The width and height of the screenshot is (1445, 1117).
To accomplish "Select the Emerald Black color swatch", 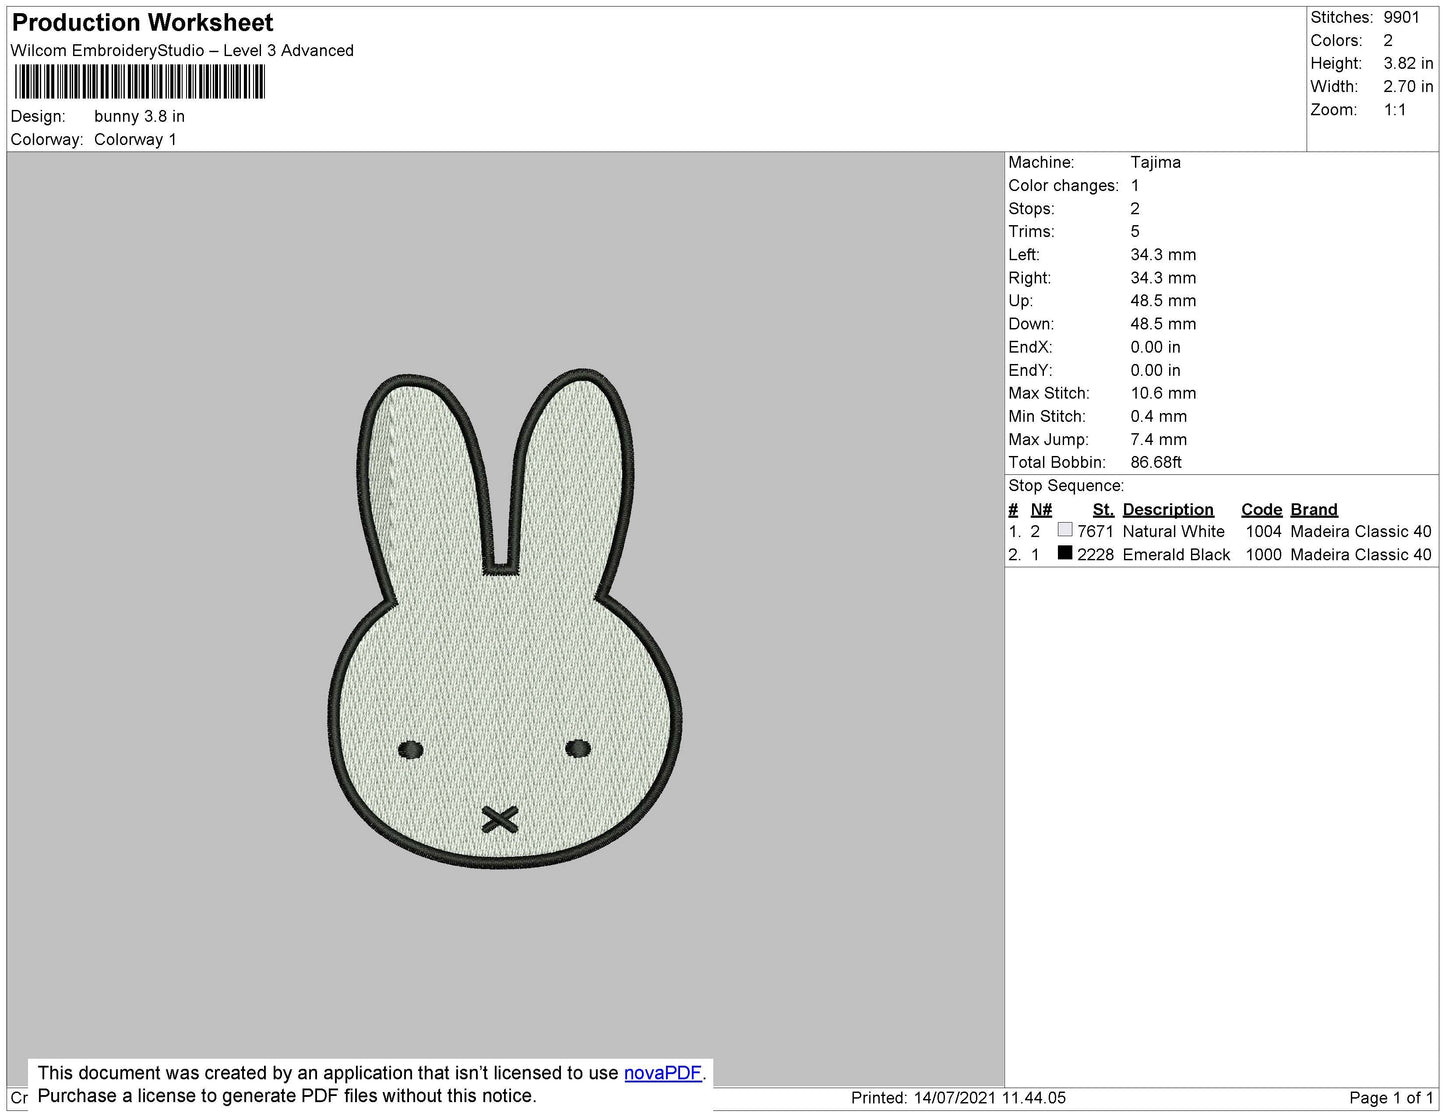I will coord(1064,553).
